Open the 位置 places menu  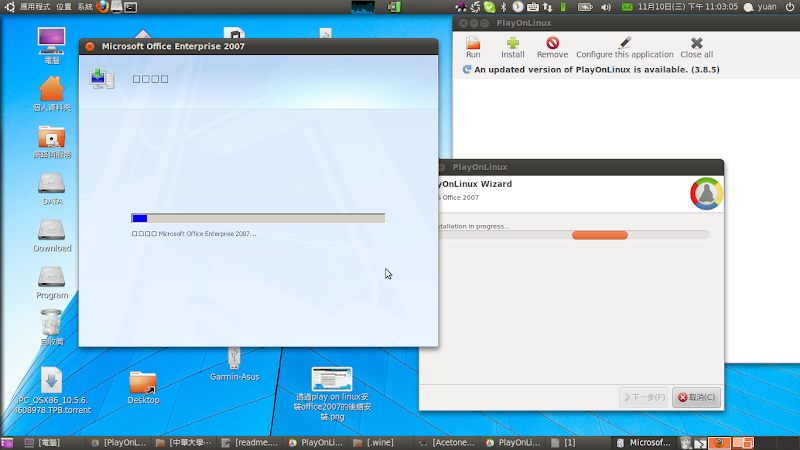click(64, 7)
